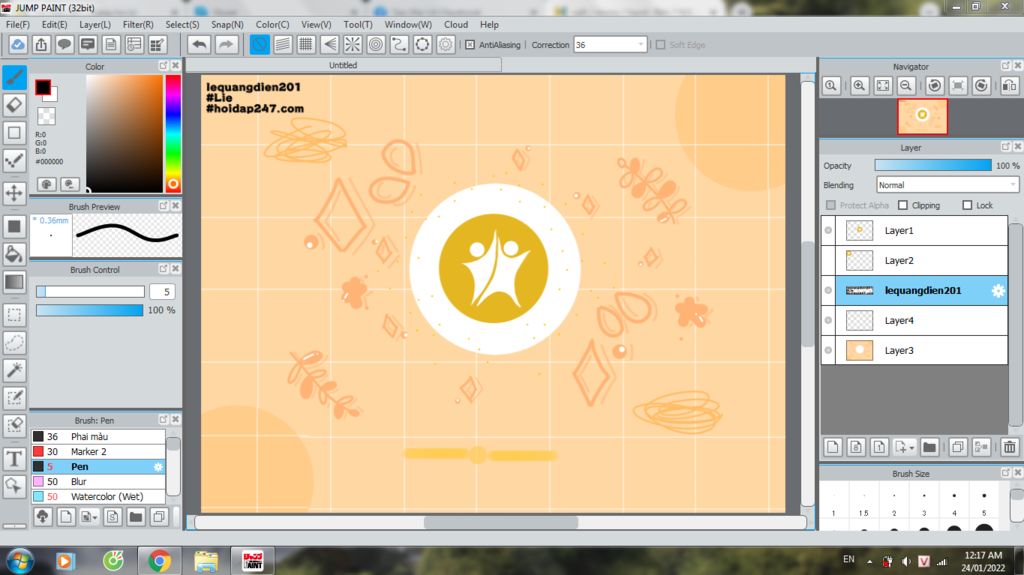Viewport: 1024px width, 575px height.
Task: Select the rectangular Select tool
Action: tap(14, 315)
